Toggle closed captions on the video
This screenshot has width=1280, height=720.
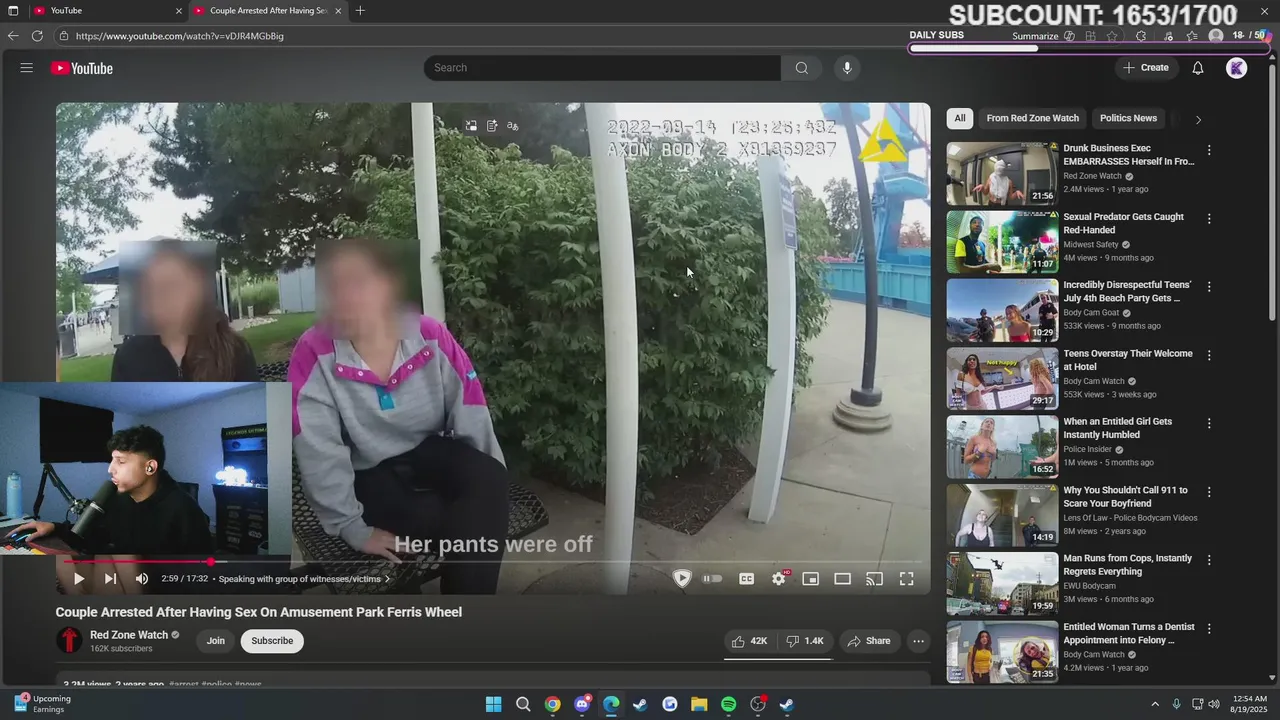pos(746,579)
